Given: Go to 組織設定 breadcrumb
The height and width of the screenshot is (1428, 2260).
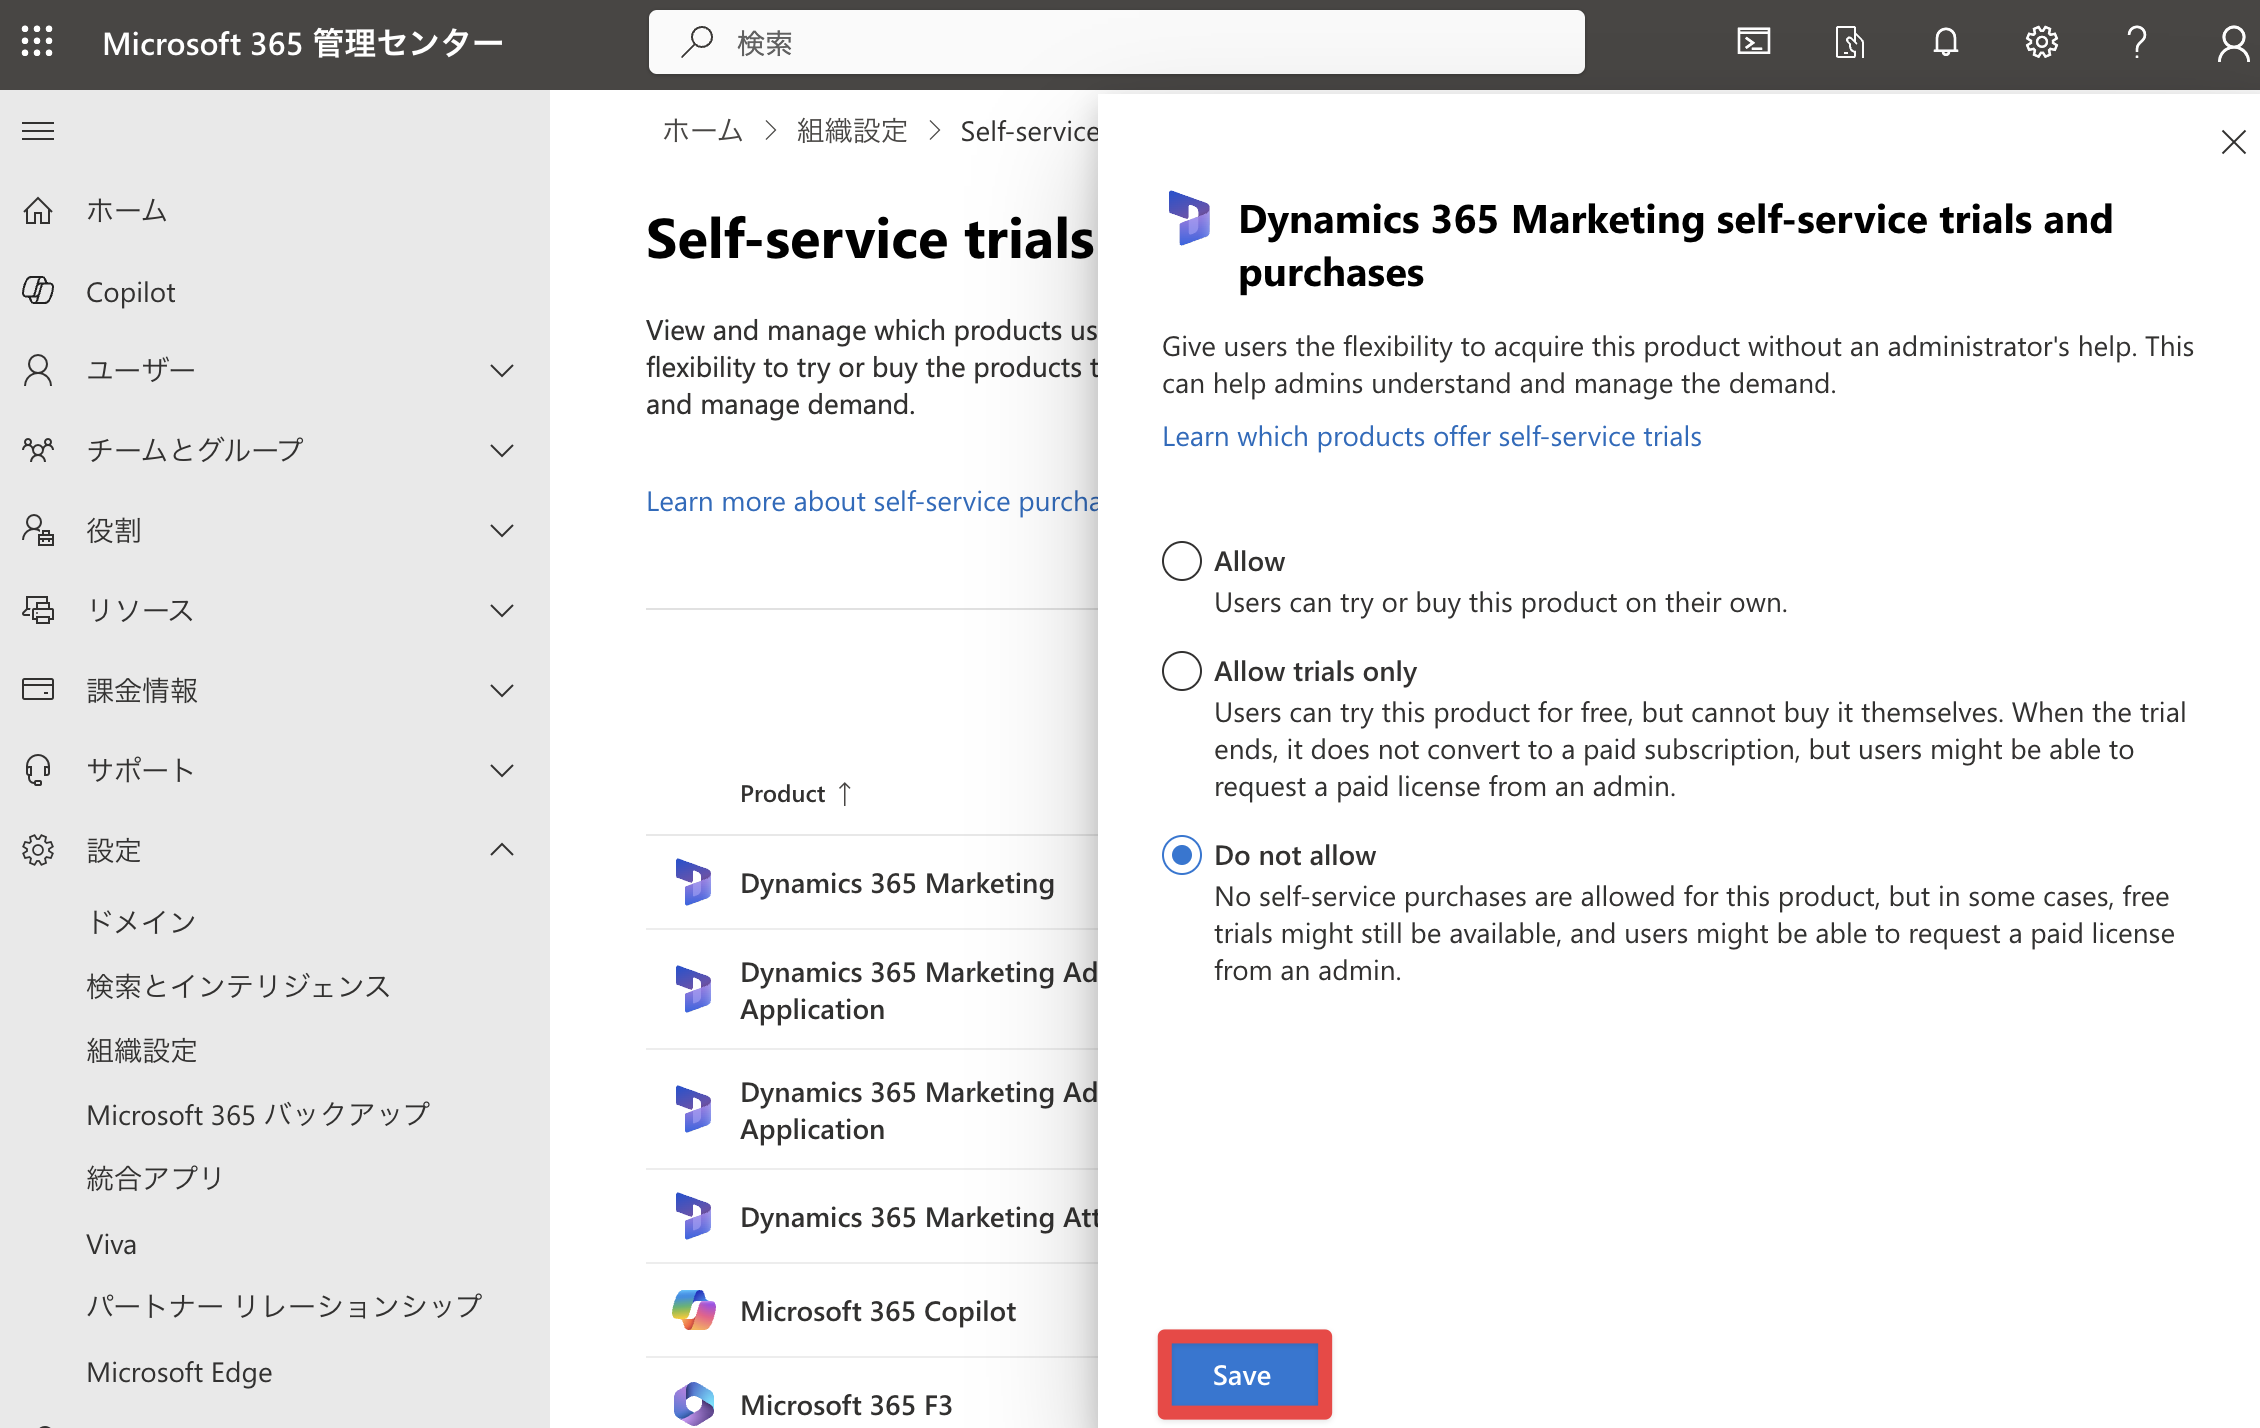Looking at the screenshot, I should tap(852, 130).
